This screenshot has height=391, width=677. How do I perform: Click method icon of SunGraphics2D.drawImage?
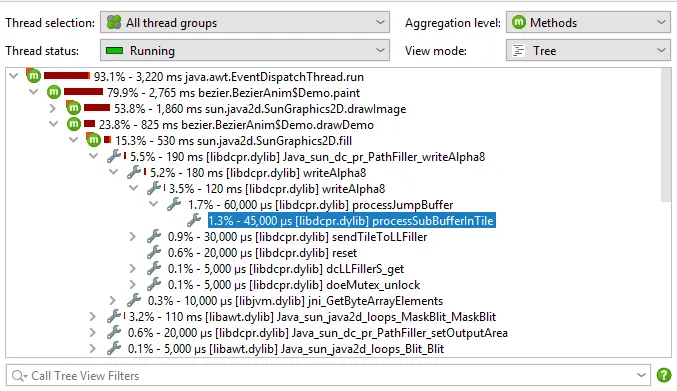coord(73,107)
